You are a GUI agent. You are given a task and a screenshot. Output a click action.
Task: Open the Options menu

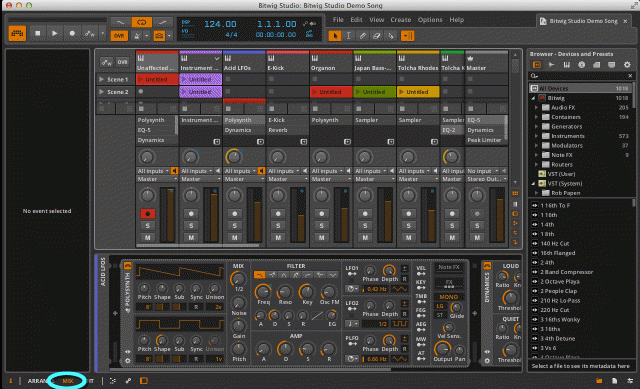coord(430,20)
